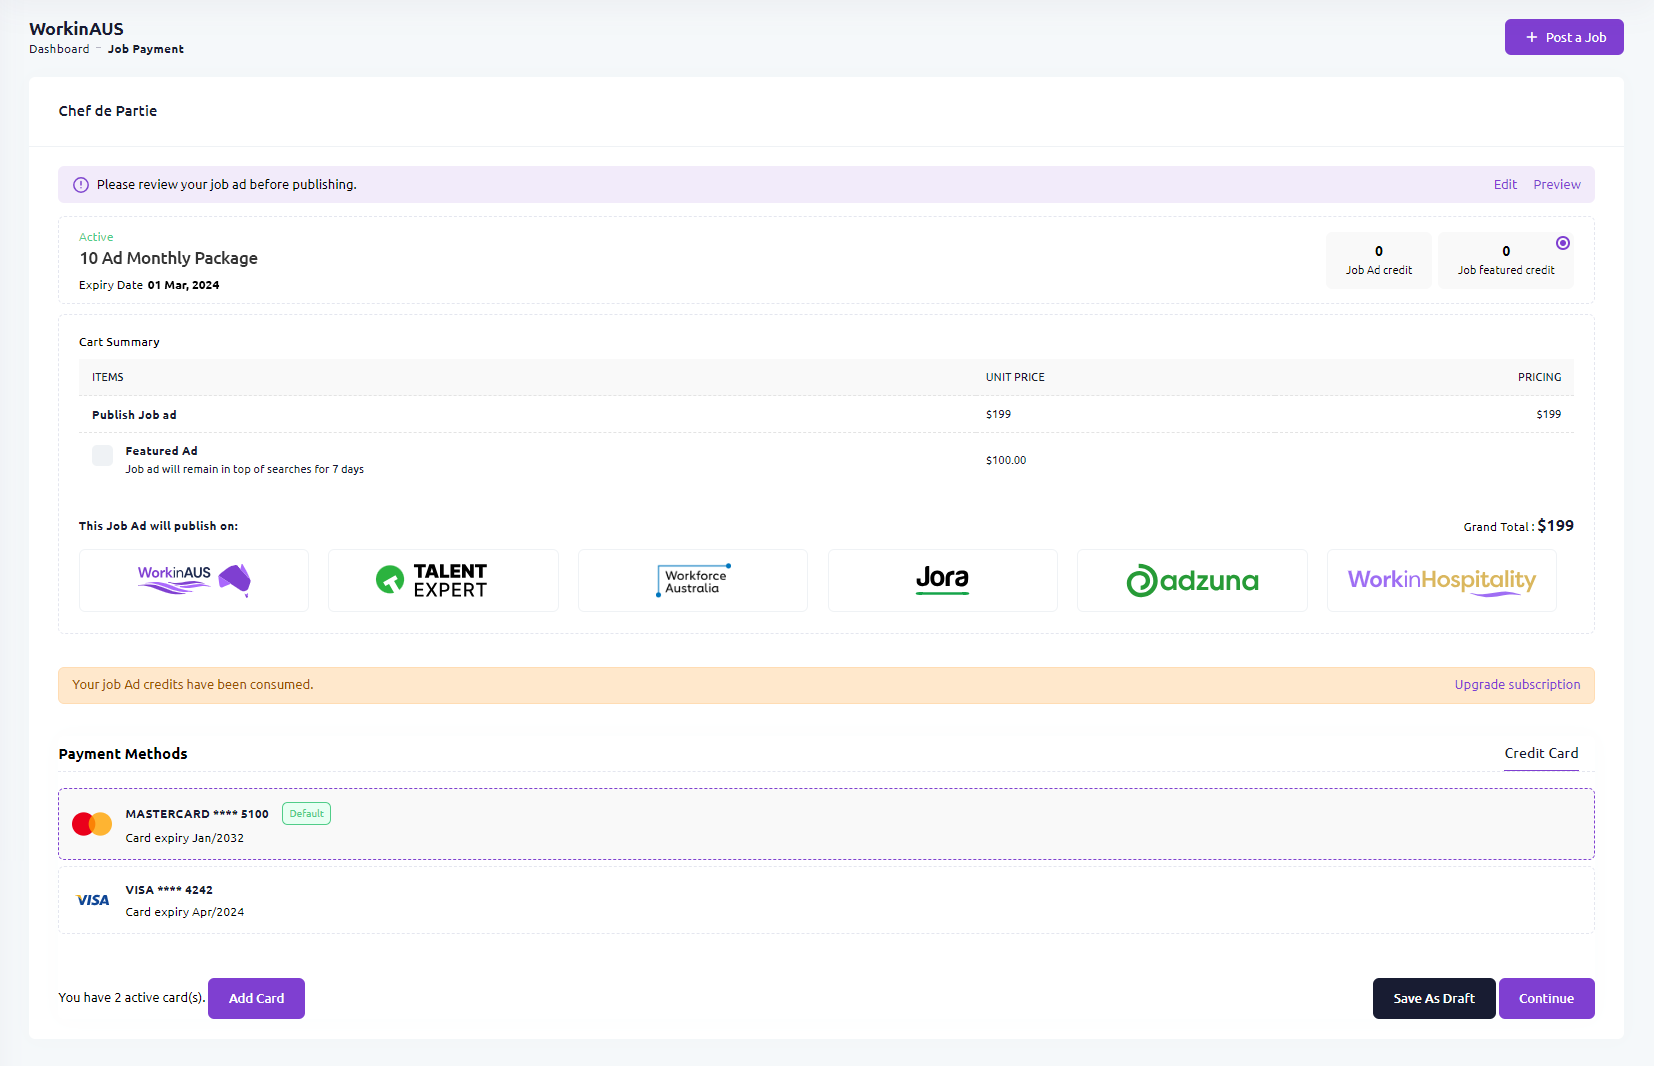Click the Post a Job button
This screenshot has width=1654, height=1066.
1564,37
